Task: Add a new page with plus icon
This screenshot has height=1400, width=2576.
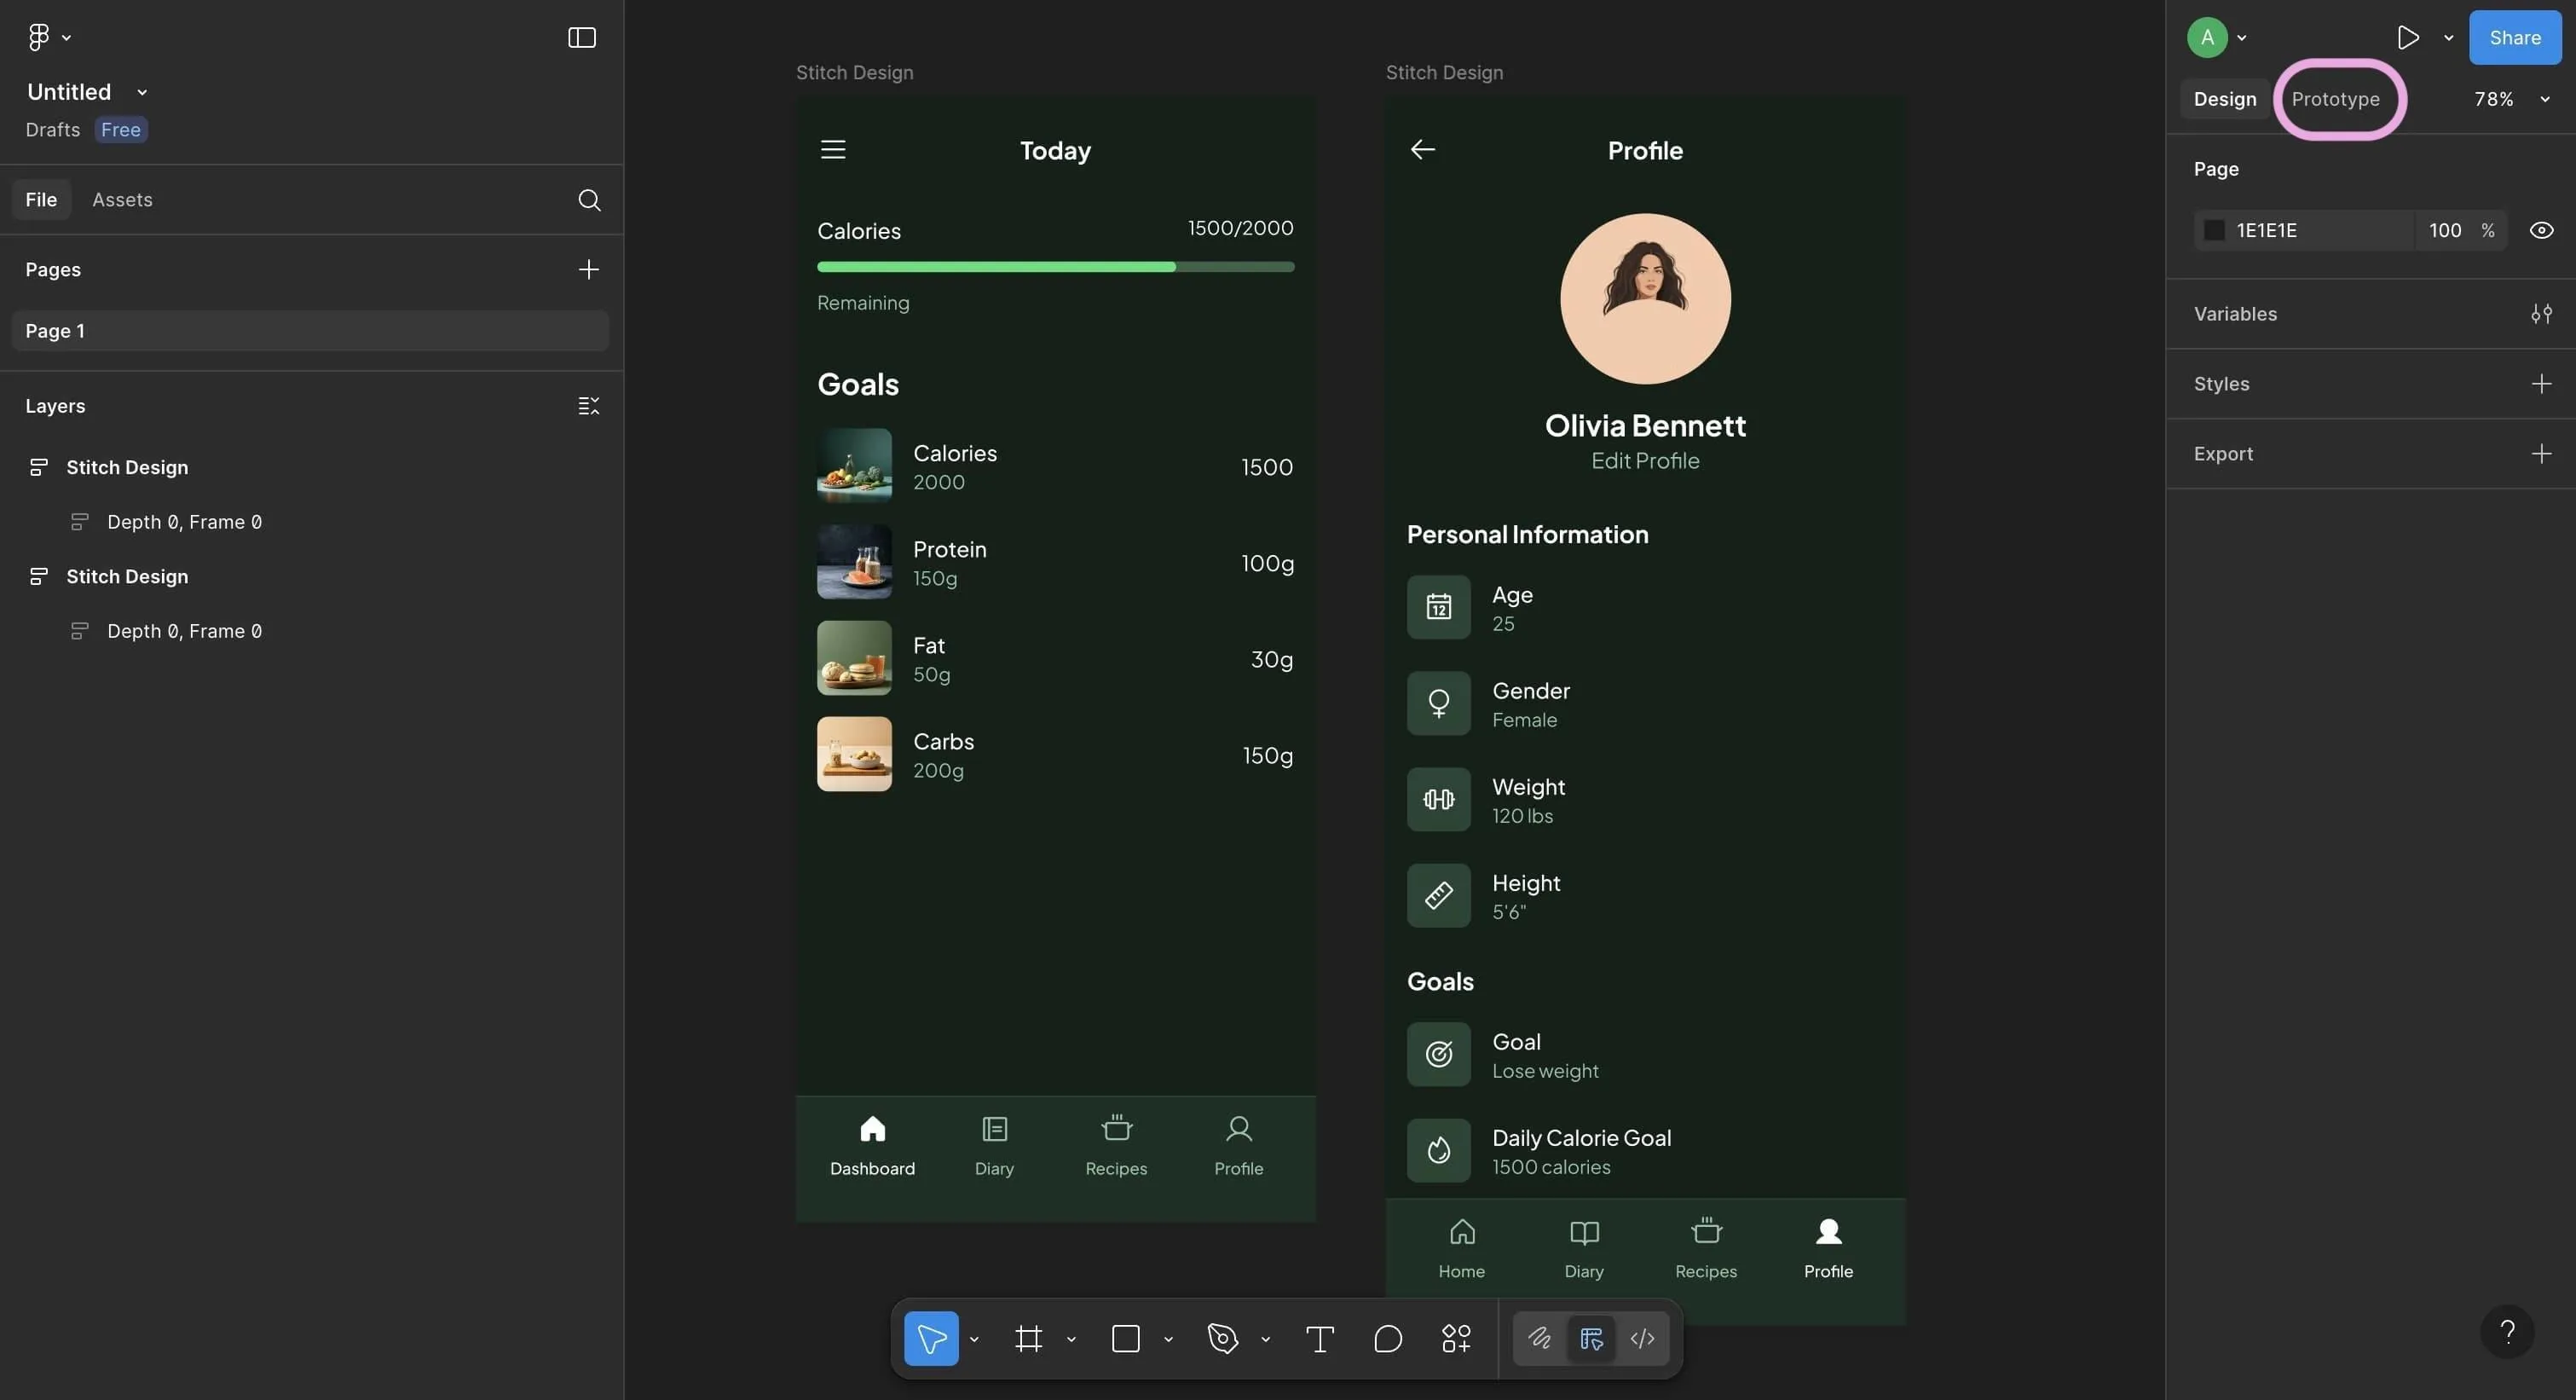Action: pyautogui.click(x=588, y=270)
